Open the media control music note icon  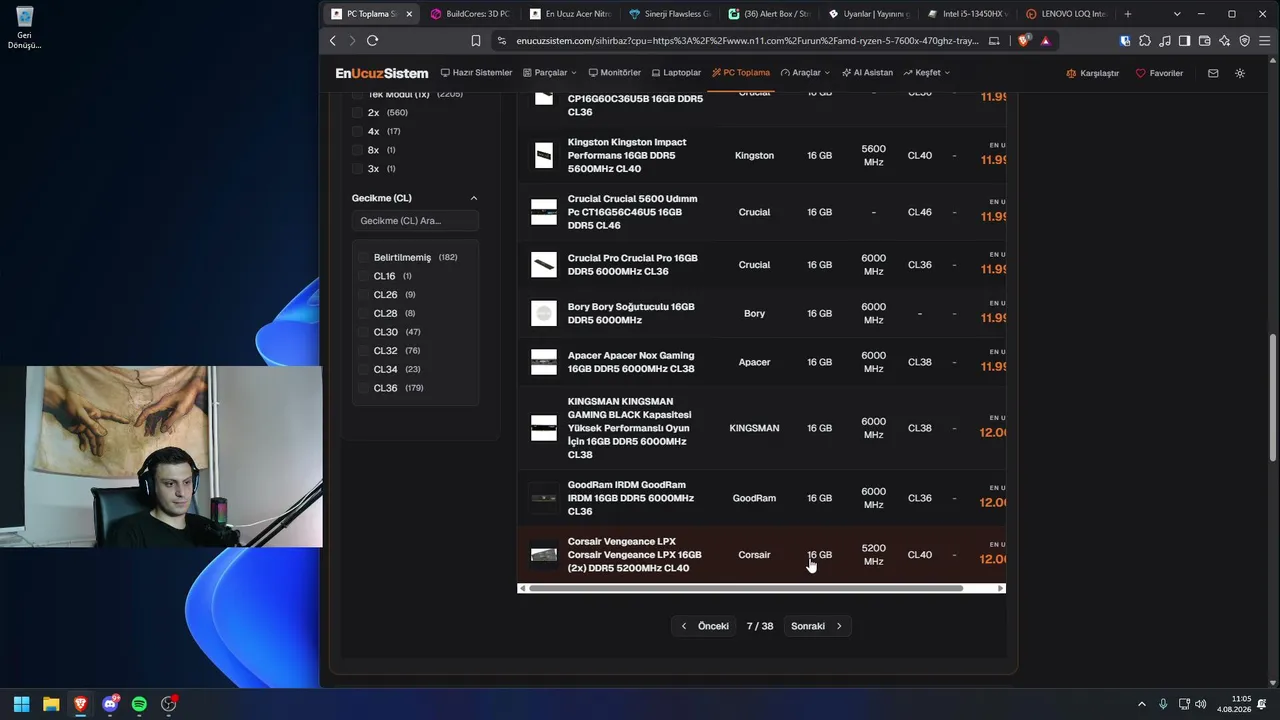pyautogui.click(x=1164, y=41)
